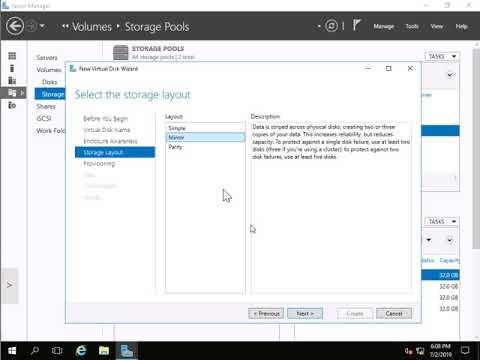Viewport: 480px width, 360px height.
Task: Choose the Mirror layout option
Action: click(x=205, y=137)
